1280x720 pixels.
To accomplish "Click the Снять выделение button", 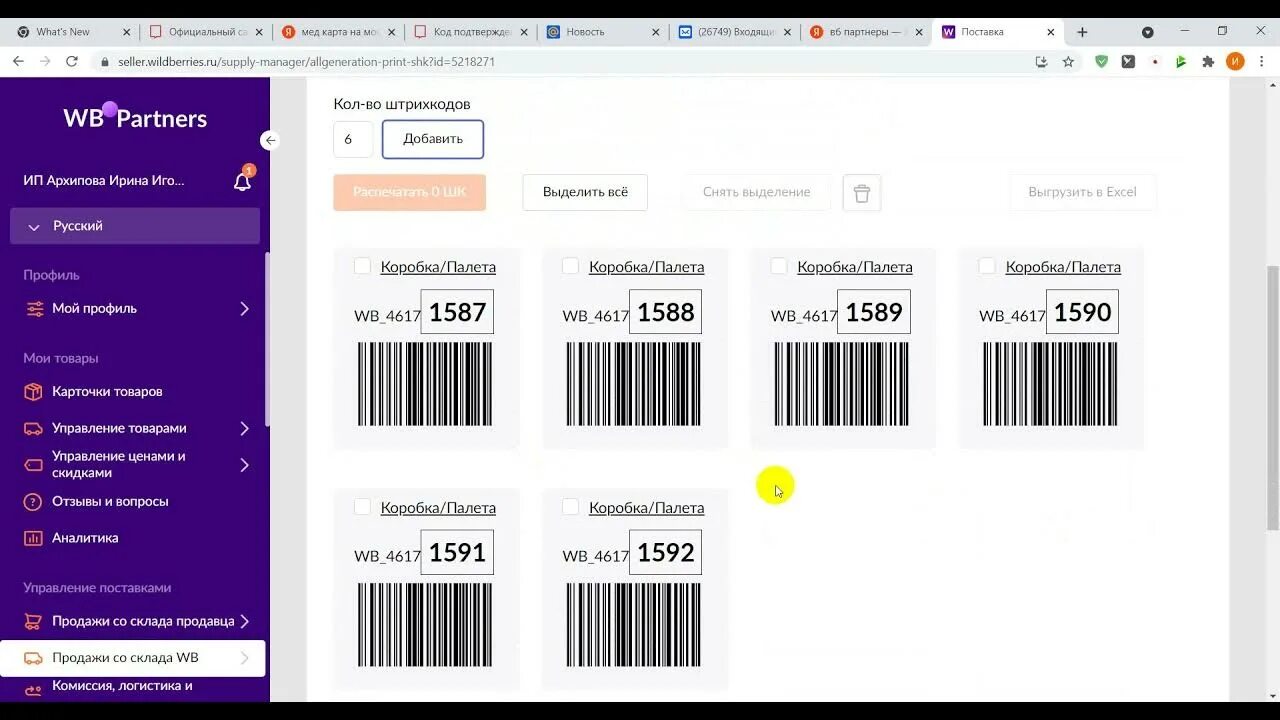I will 757,192.
